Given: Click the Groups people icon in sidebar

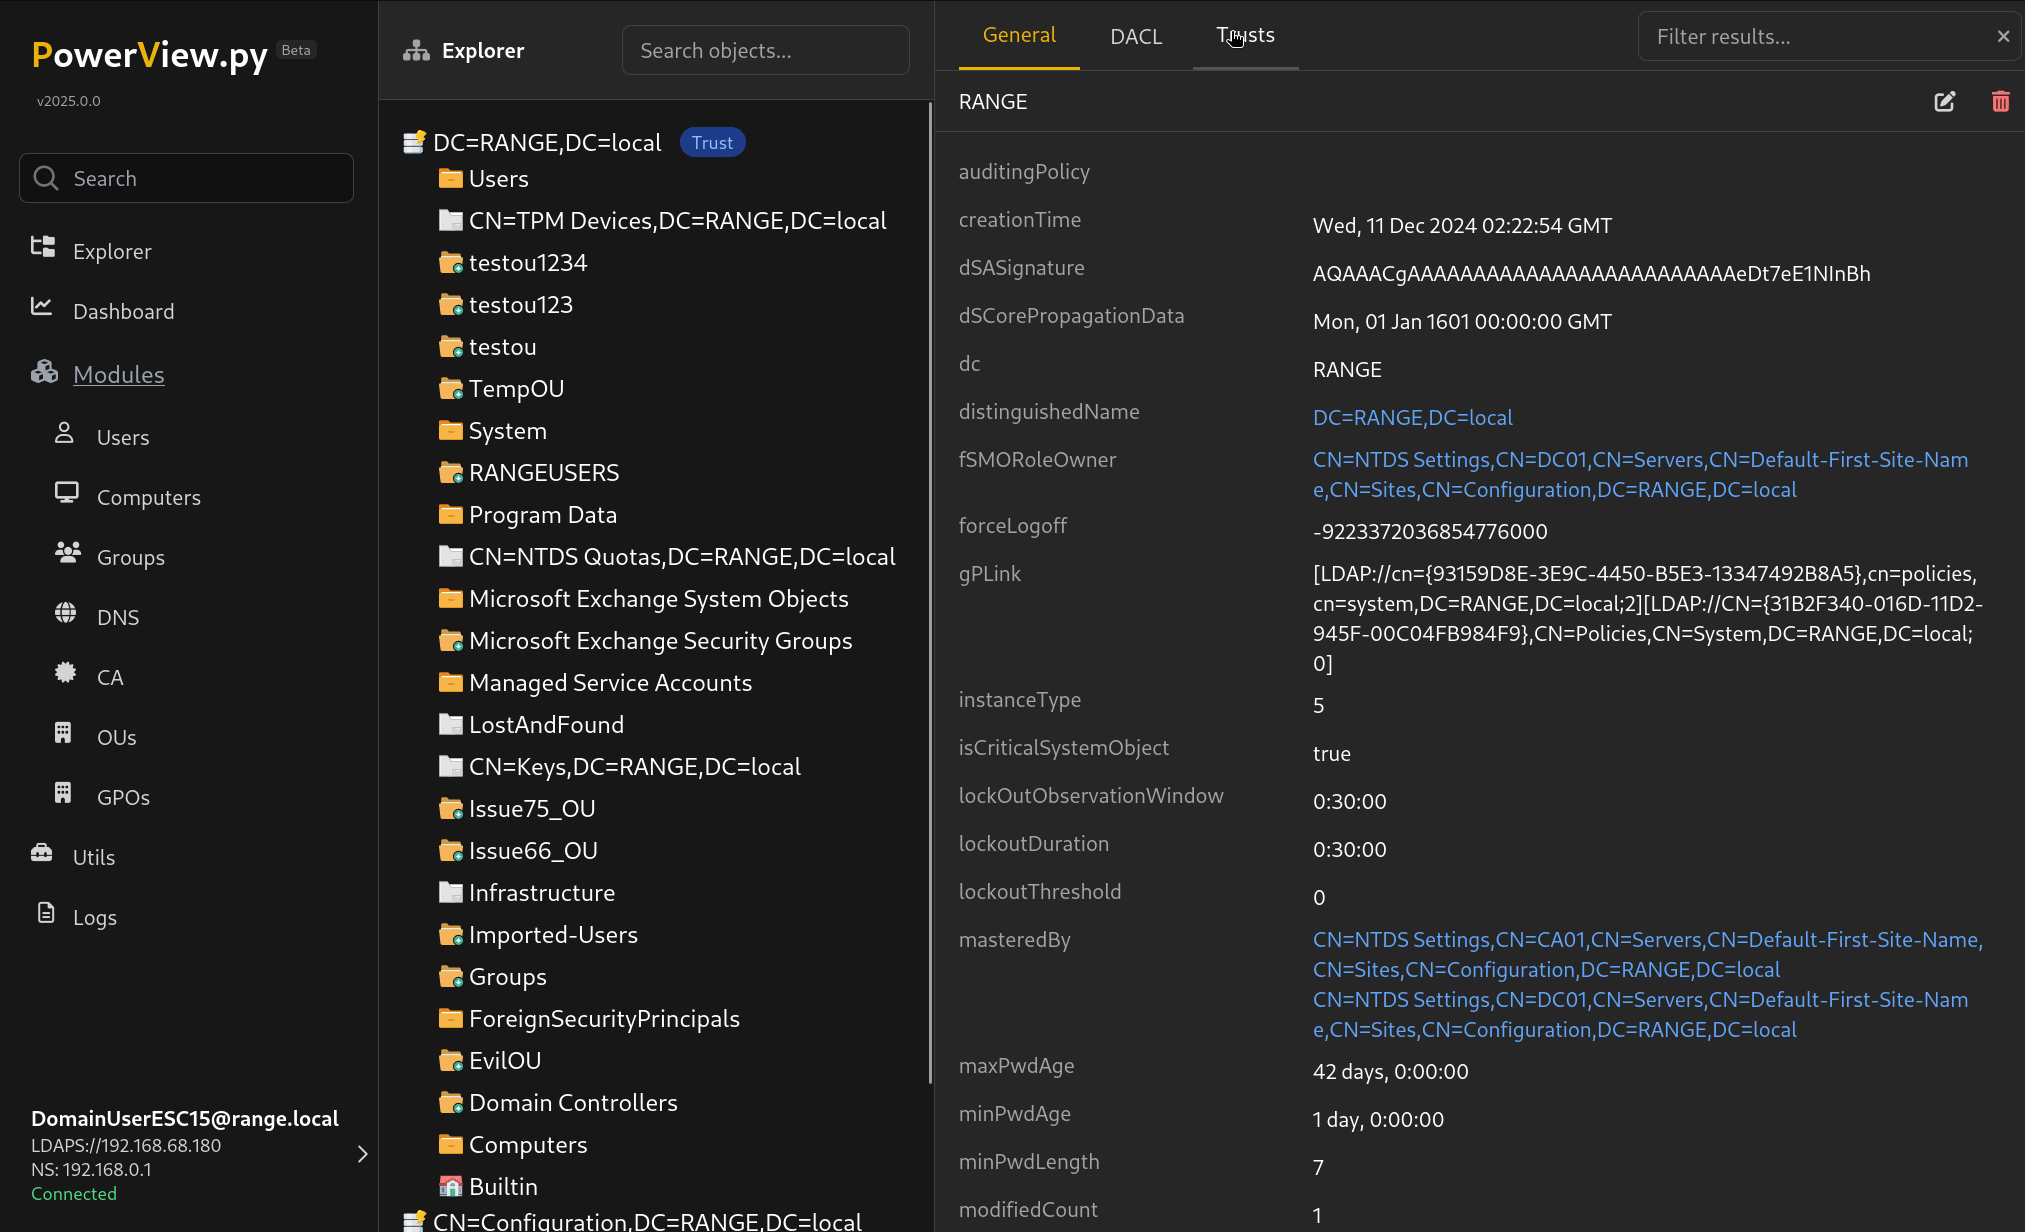Looking at the screenshot, I should coord(68,553).
